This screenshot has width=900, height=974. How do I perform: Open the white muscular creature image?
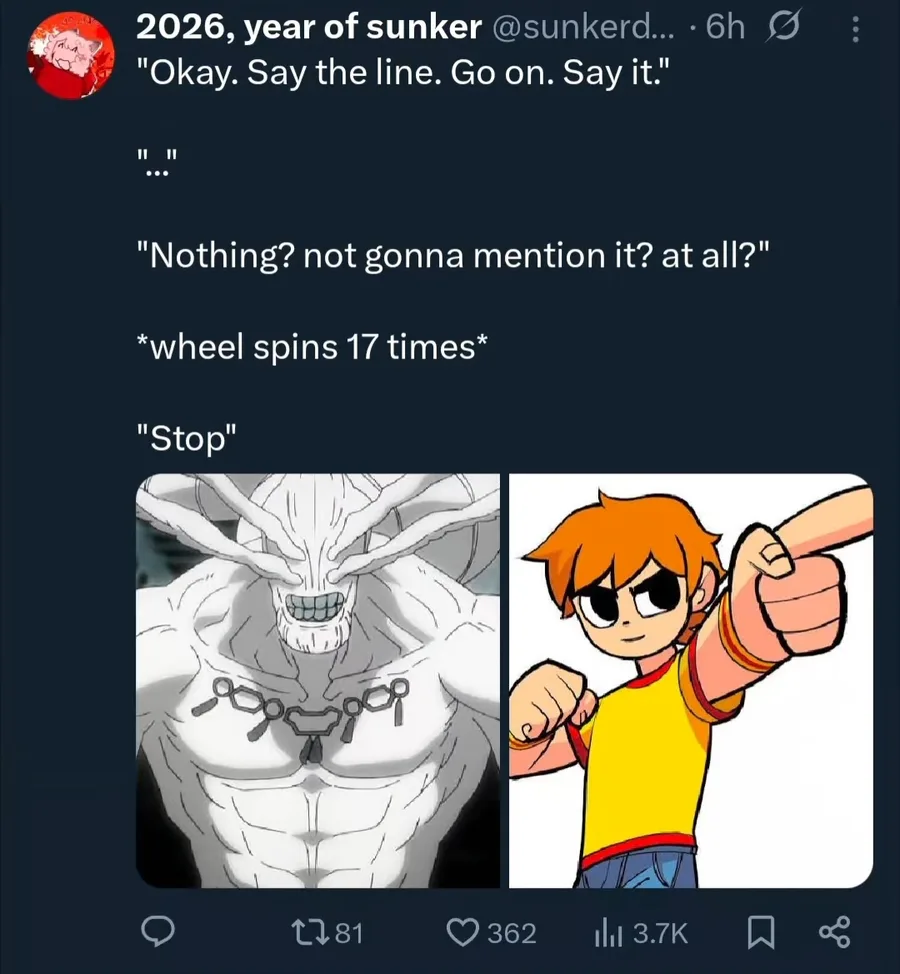pyautogui.click(x=318, y=680)
